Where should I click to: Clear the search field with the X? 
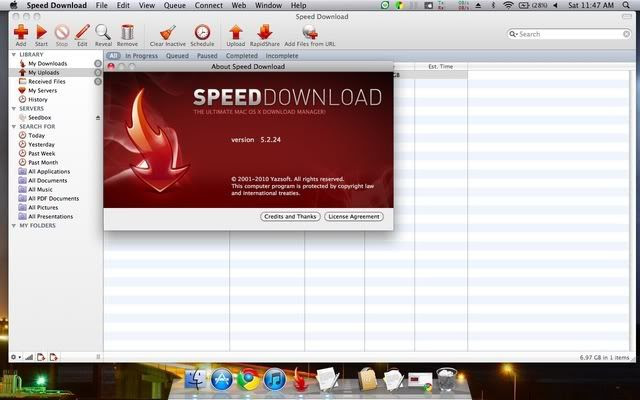626,34
